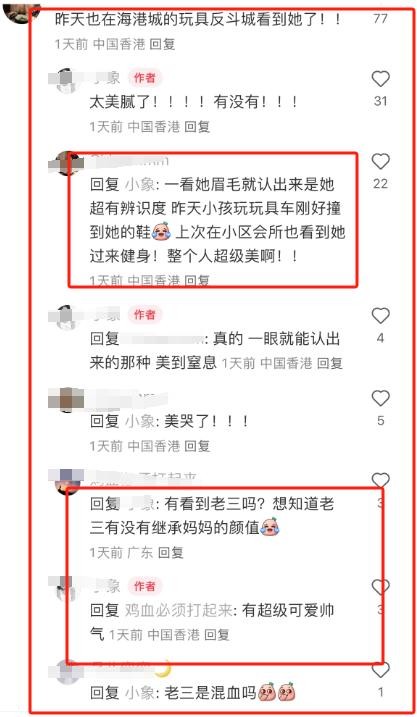Image resolution: width=417 pixels, height=717 pixels.
Task: Like the 有看到老三吗 comment
Action: [380, 481]
